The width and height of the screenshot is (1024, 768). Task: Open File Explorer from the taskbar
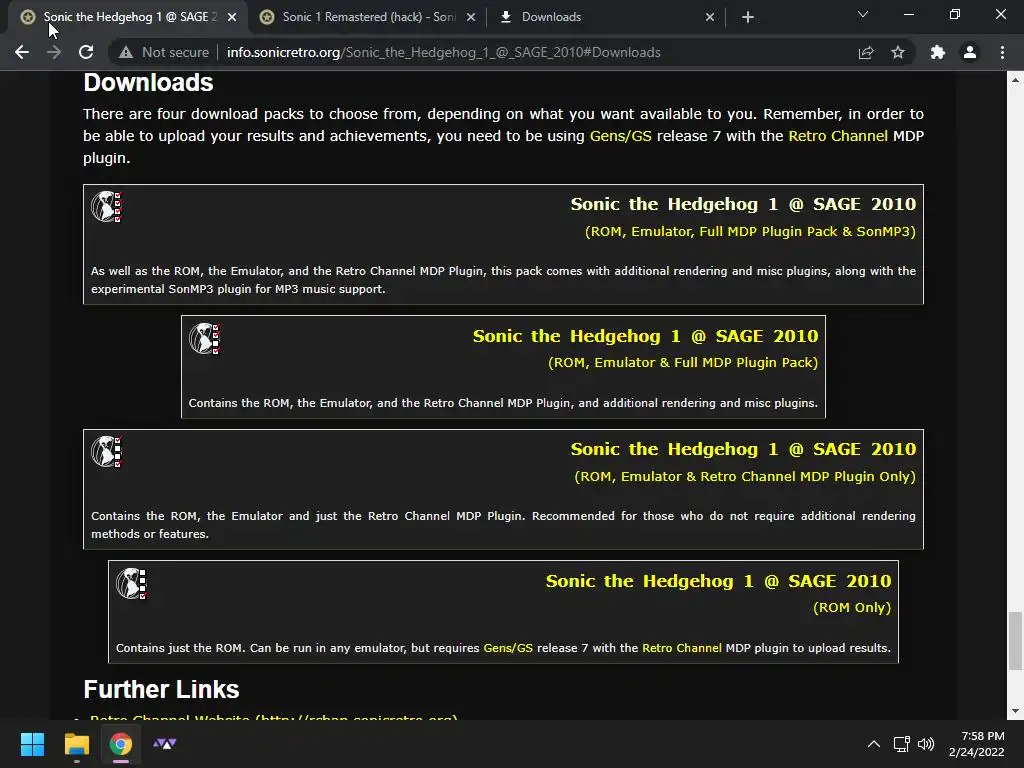pos(76,744)
